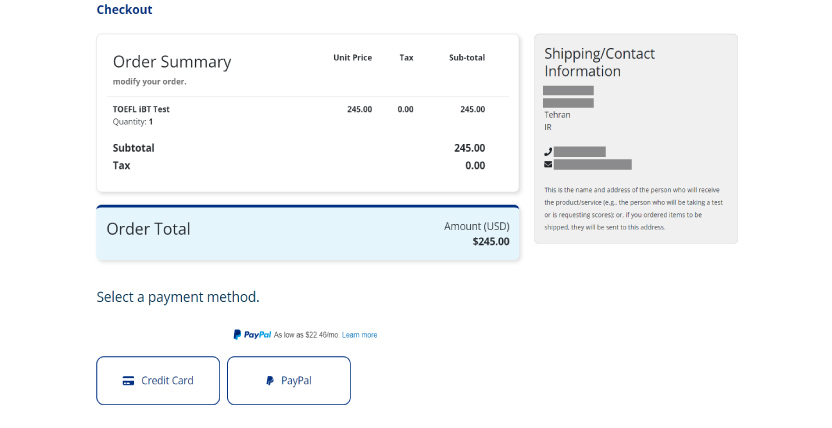Image resolution: width=832 pixels, height=428 pixels.
Task: Select the TOEFL iBT Test item name
Action: click(141, 109)
